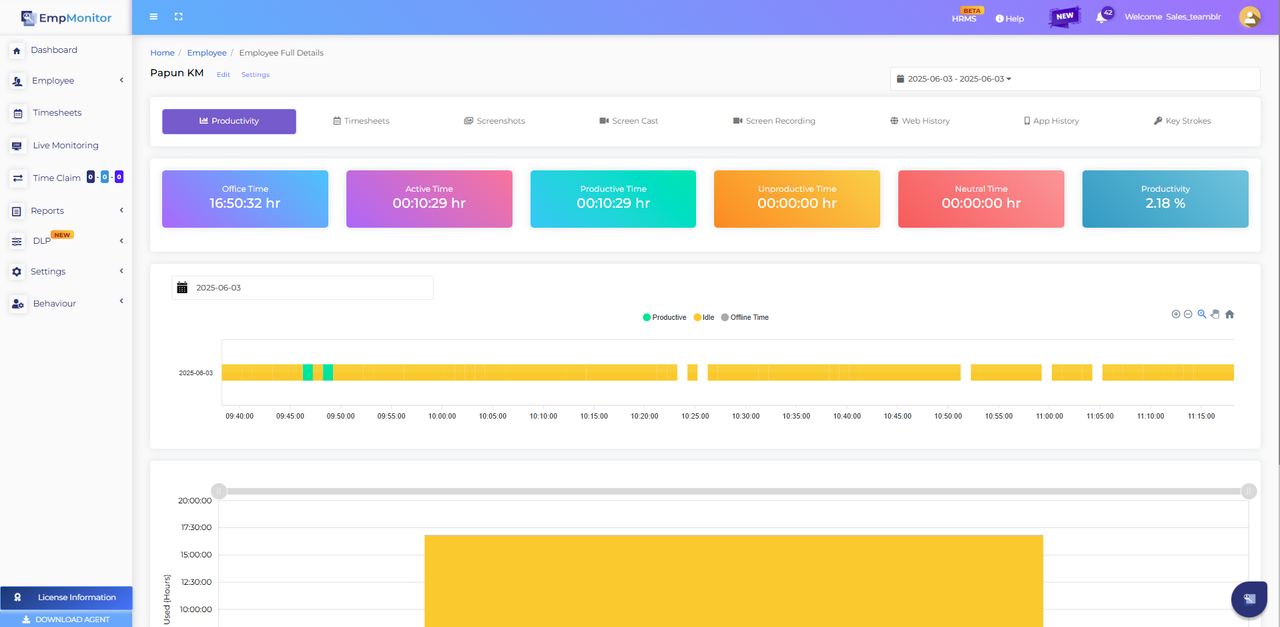Screen dimensions: 1280x627
Task: Click the calendar icon beside 2025-06-03
Action: coord(182,288)
